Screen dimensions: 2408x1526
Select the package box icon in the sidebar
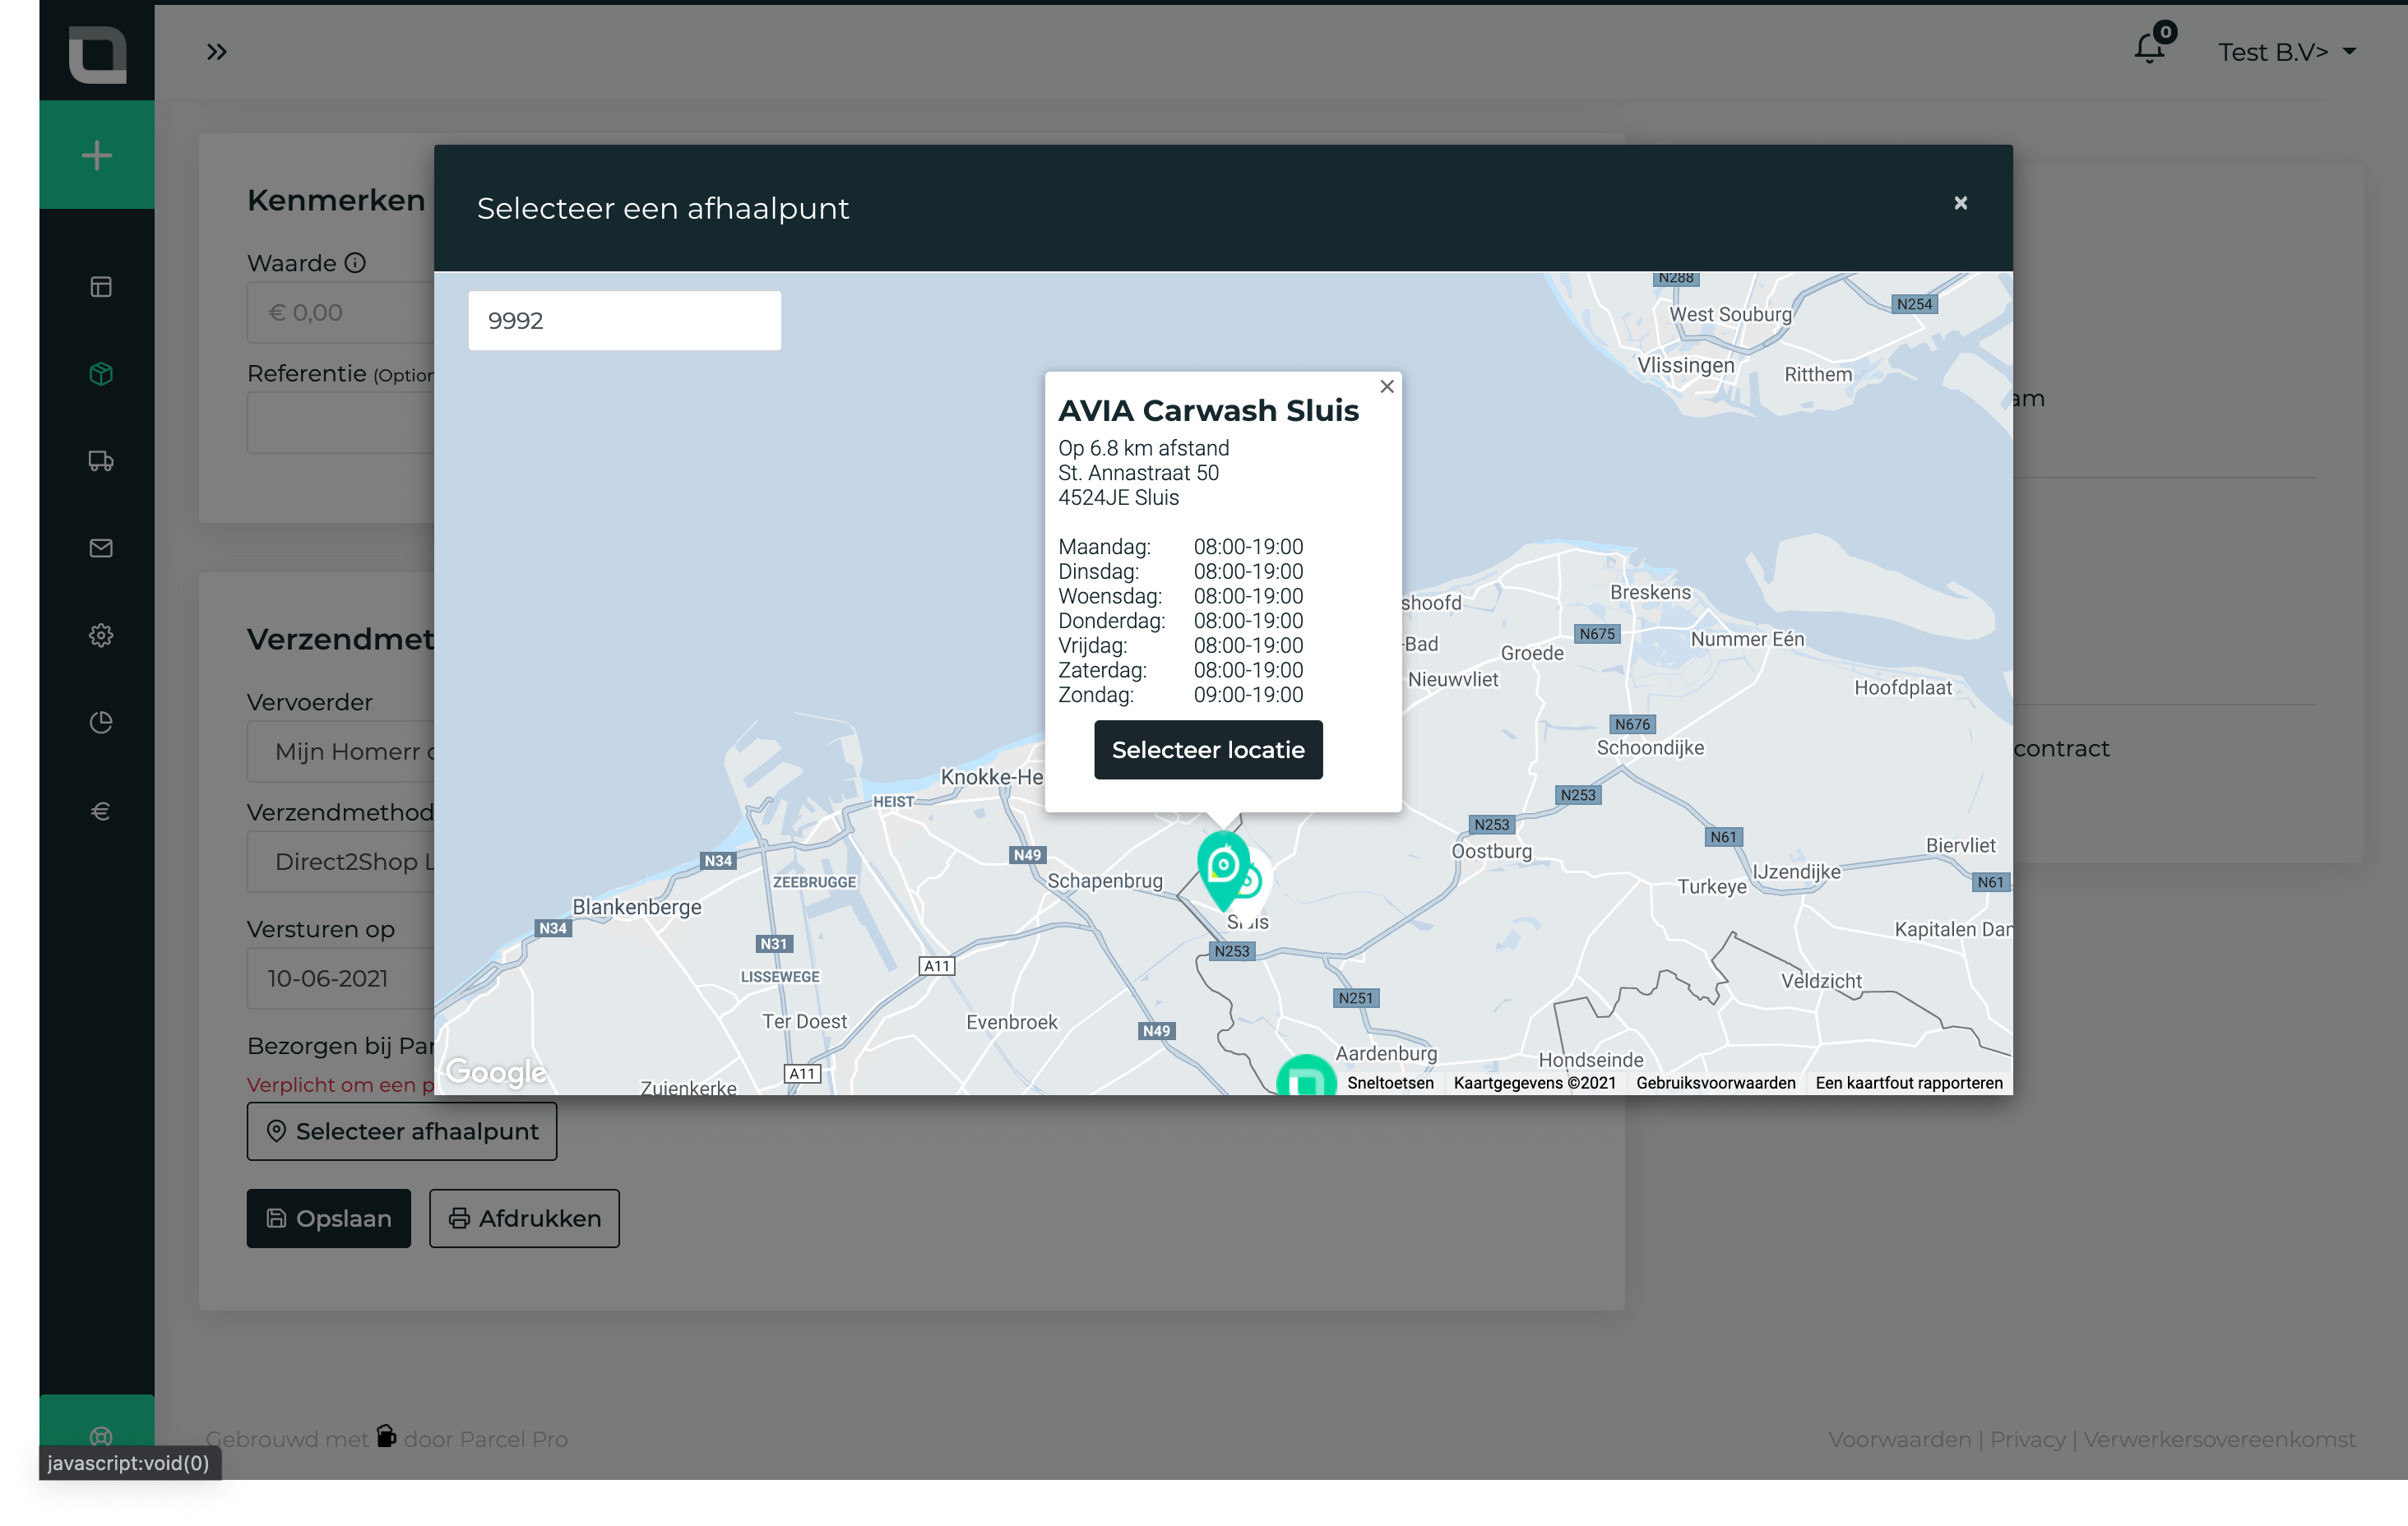pyautogui.click(x=101, y=374)
